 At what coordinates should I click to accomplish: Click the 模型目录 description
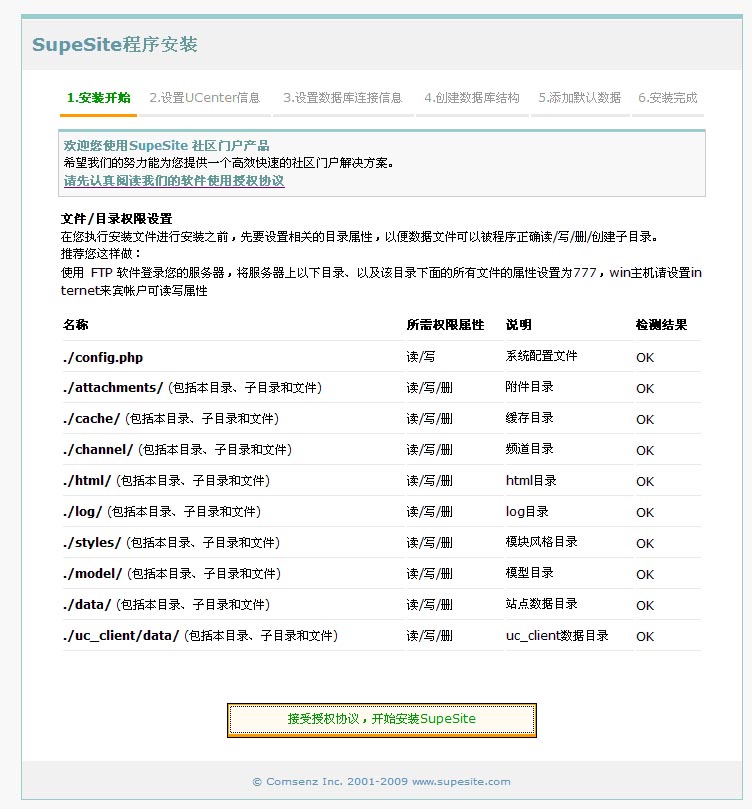(x=530, y=572)
